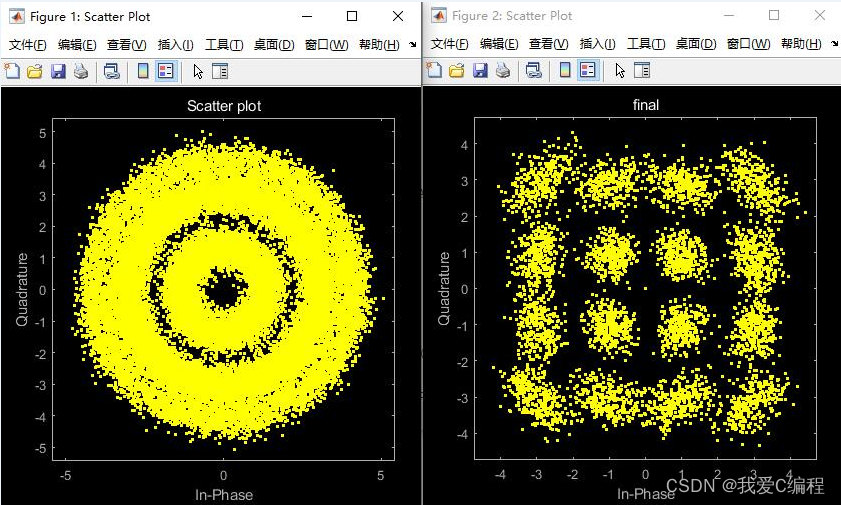Image resolution: width=841 pixels, height=505 pixels.
Task: Click the 'final' plot title in Figure 2
Action: (646, 105)
